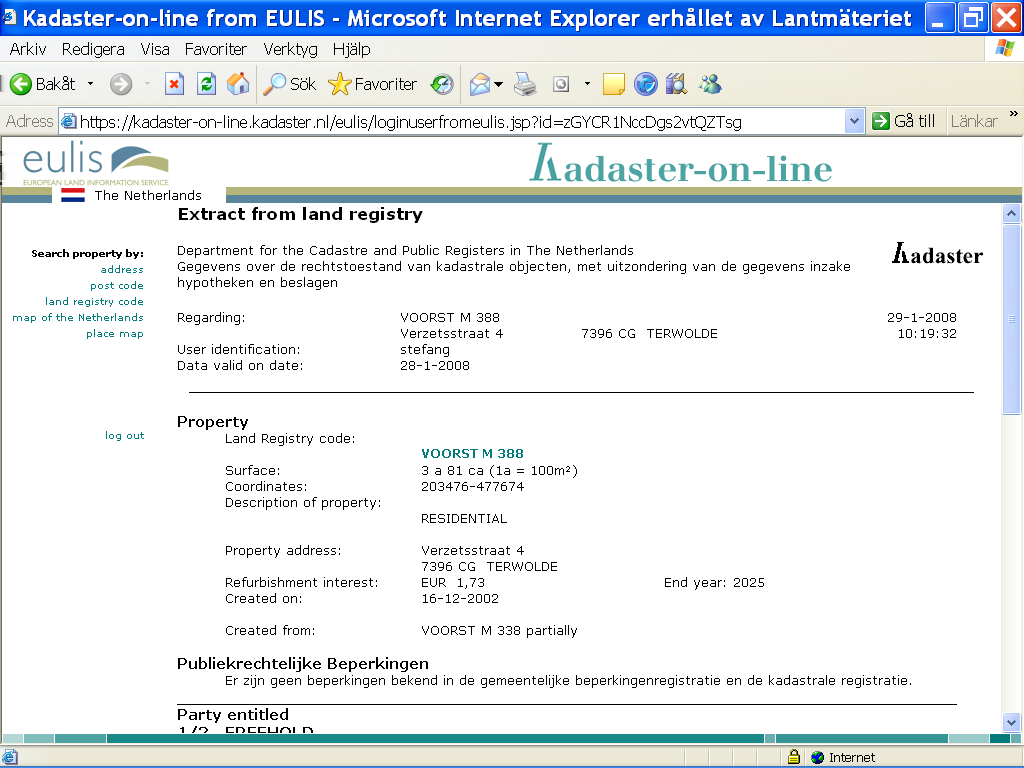Click the blue globe toolbar icon
This screenshot has width=1024, height=768.
[x=646, y=84]
